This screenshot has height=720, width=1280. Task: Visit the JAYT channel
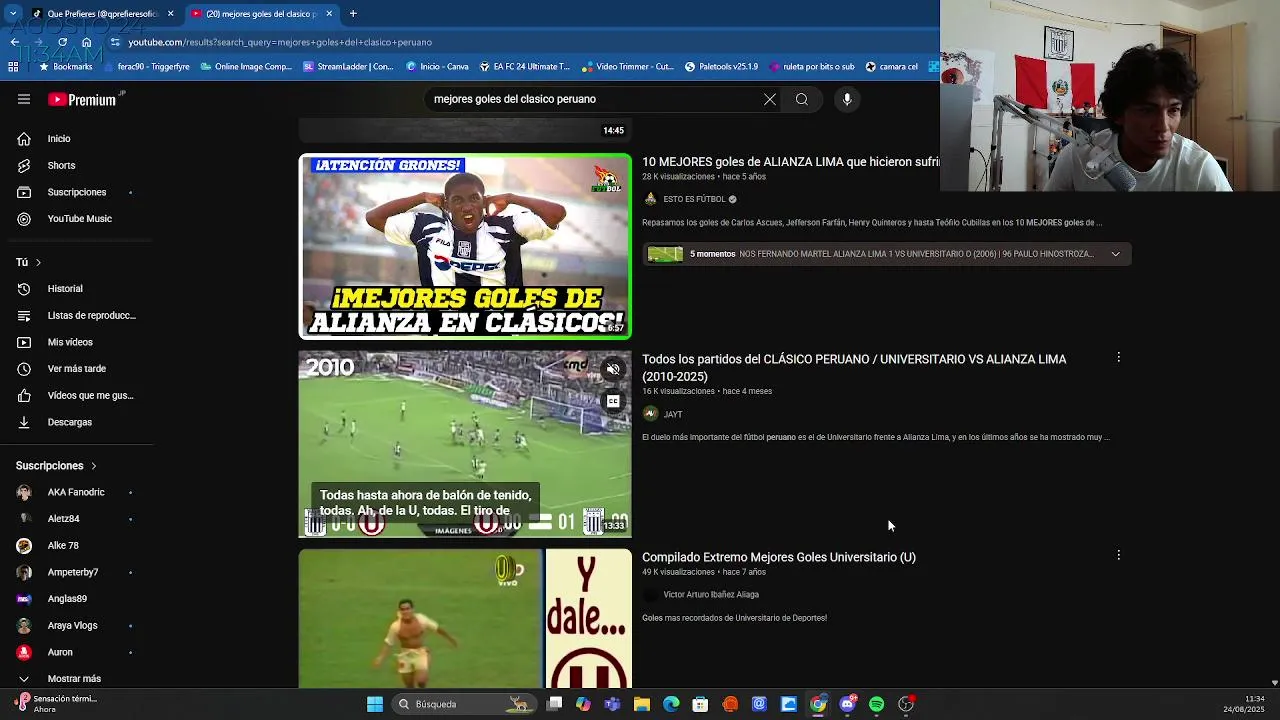click(x=673, y=414)
